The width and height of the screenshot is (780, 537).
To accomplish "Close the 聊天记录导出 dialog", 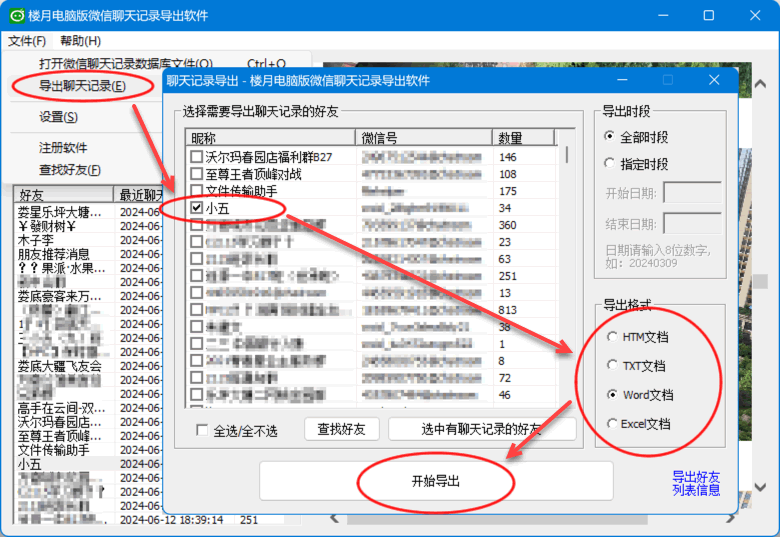I will coord(714,80).
